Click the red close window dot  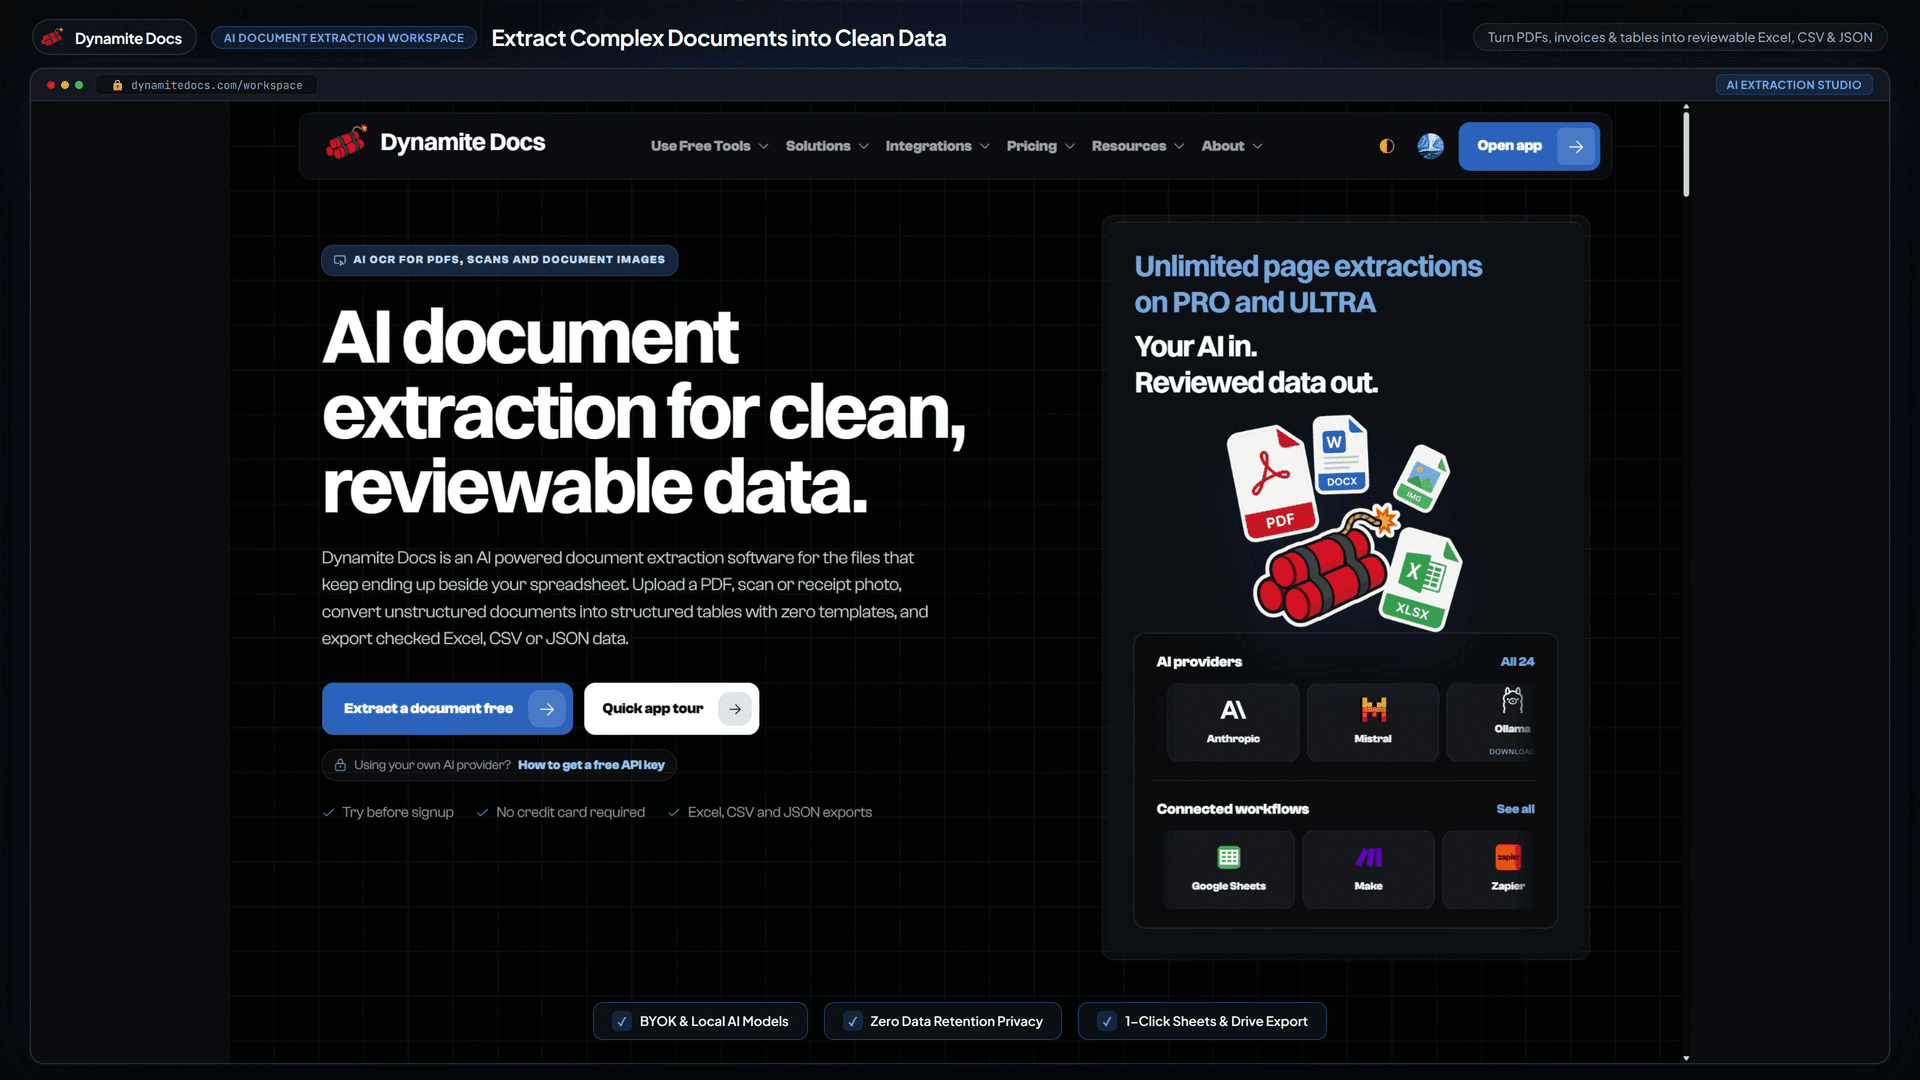[x=51, y=85]
